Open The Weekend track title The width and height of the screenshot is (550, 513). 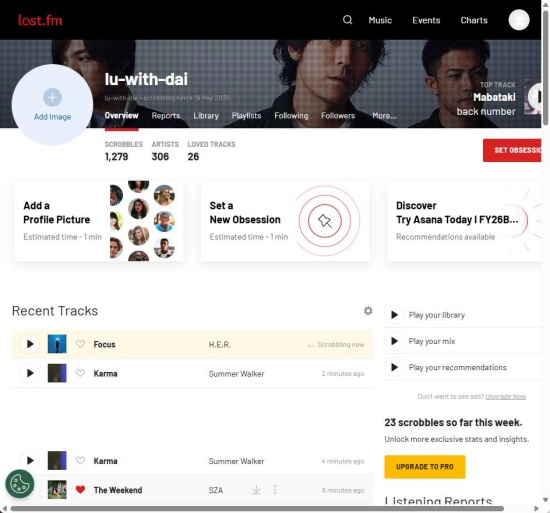(118, 490)
